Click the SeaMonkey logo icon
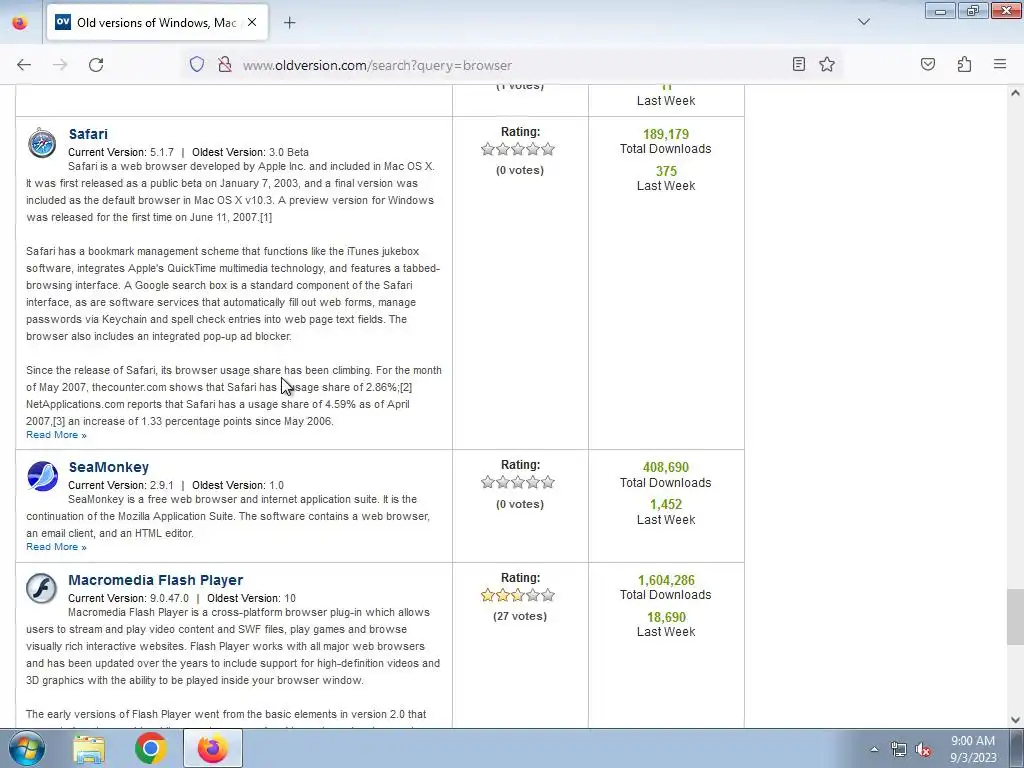The height and width of the screenshot is (768, 1024). click(x=42, y=476)
